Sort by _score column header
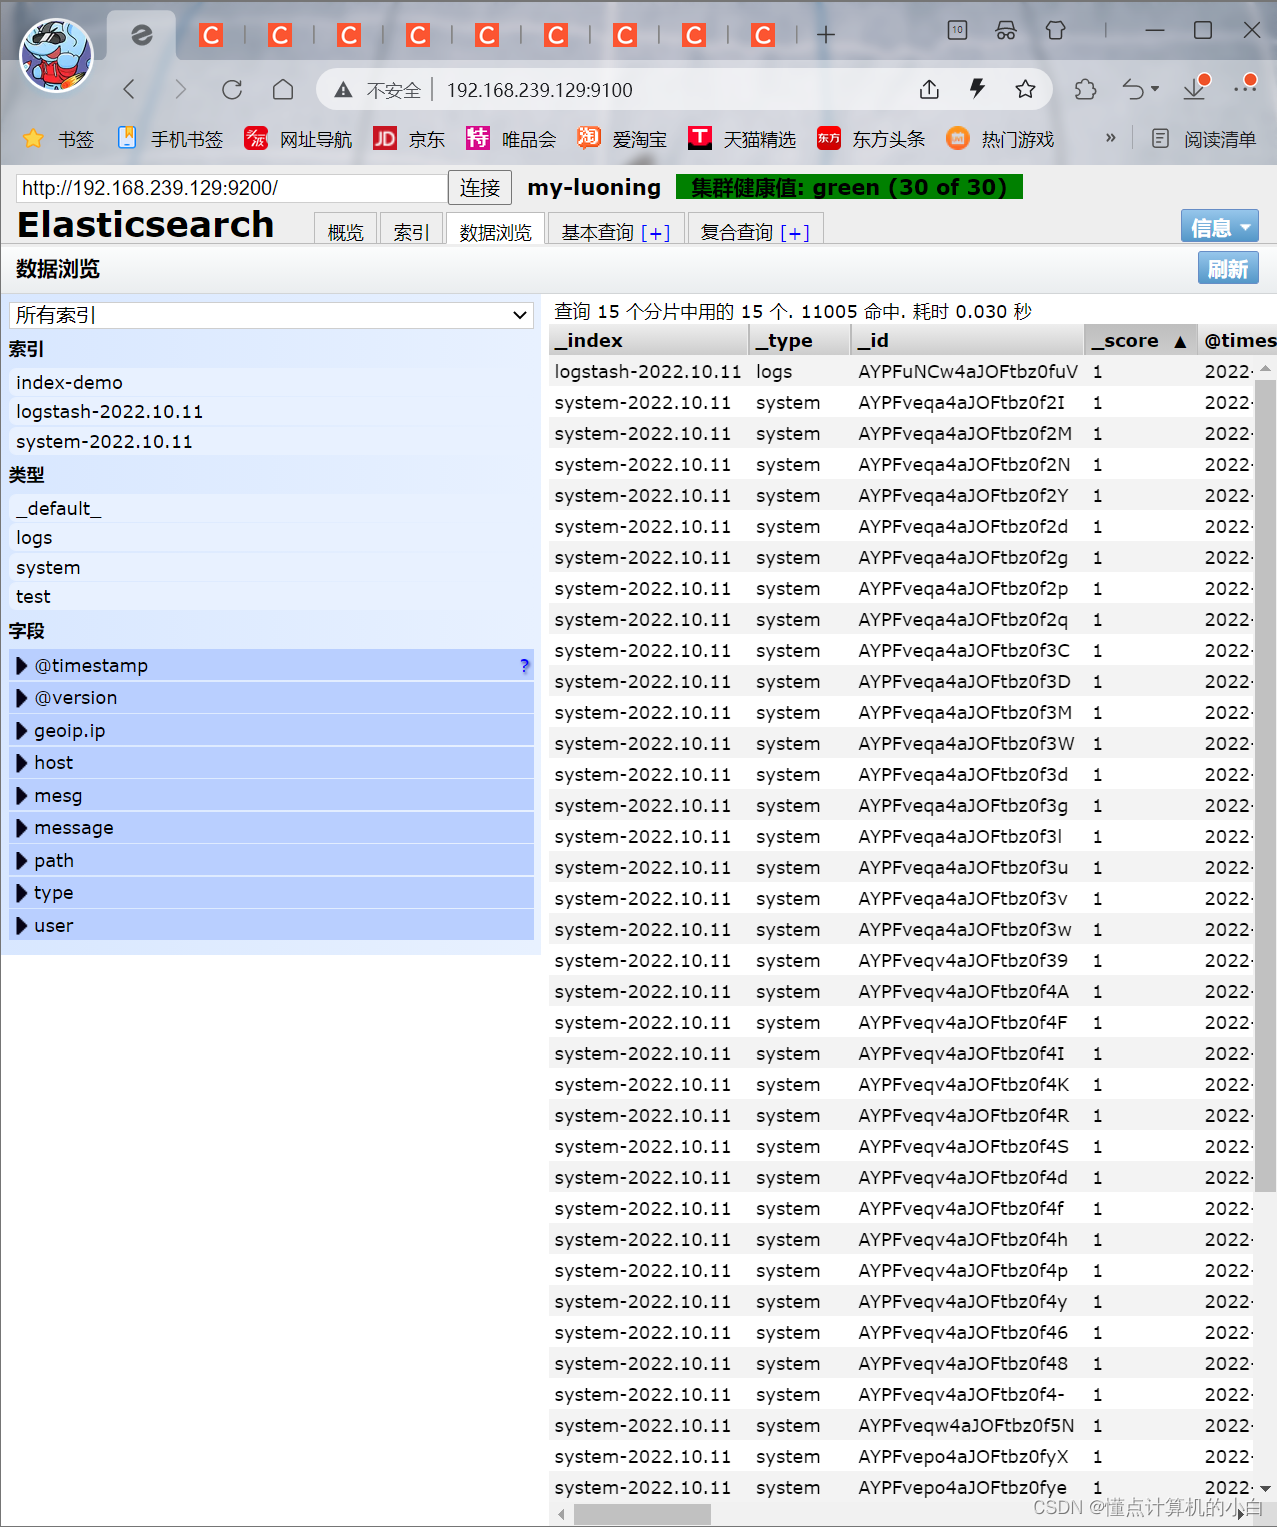Screen dimensions: 1277x1527 coord(1139,340)
